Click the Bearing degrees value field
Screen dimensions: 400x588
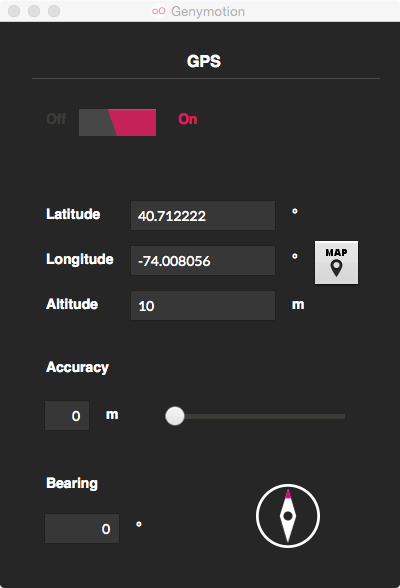(x=82, y=528)
